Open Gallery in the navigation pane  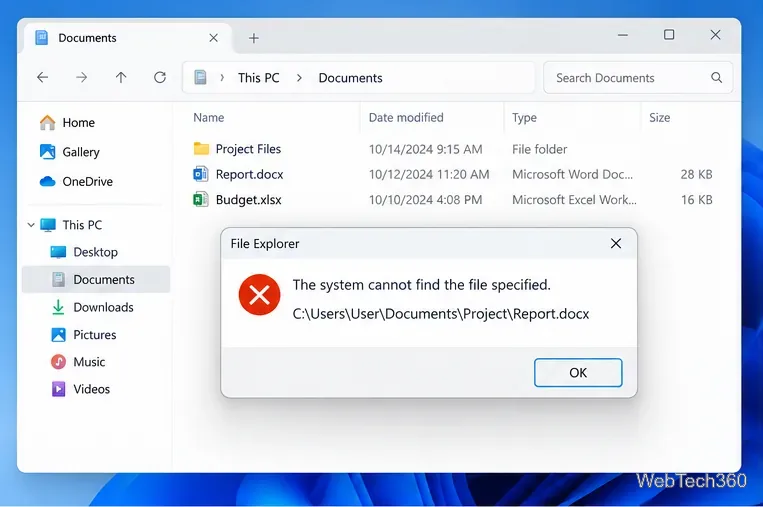coord(81,152)
